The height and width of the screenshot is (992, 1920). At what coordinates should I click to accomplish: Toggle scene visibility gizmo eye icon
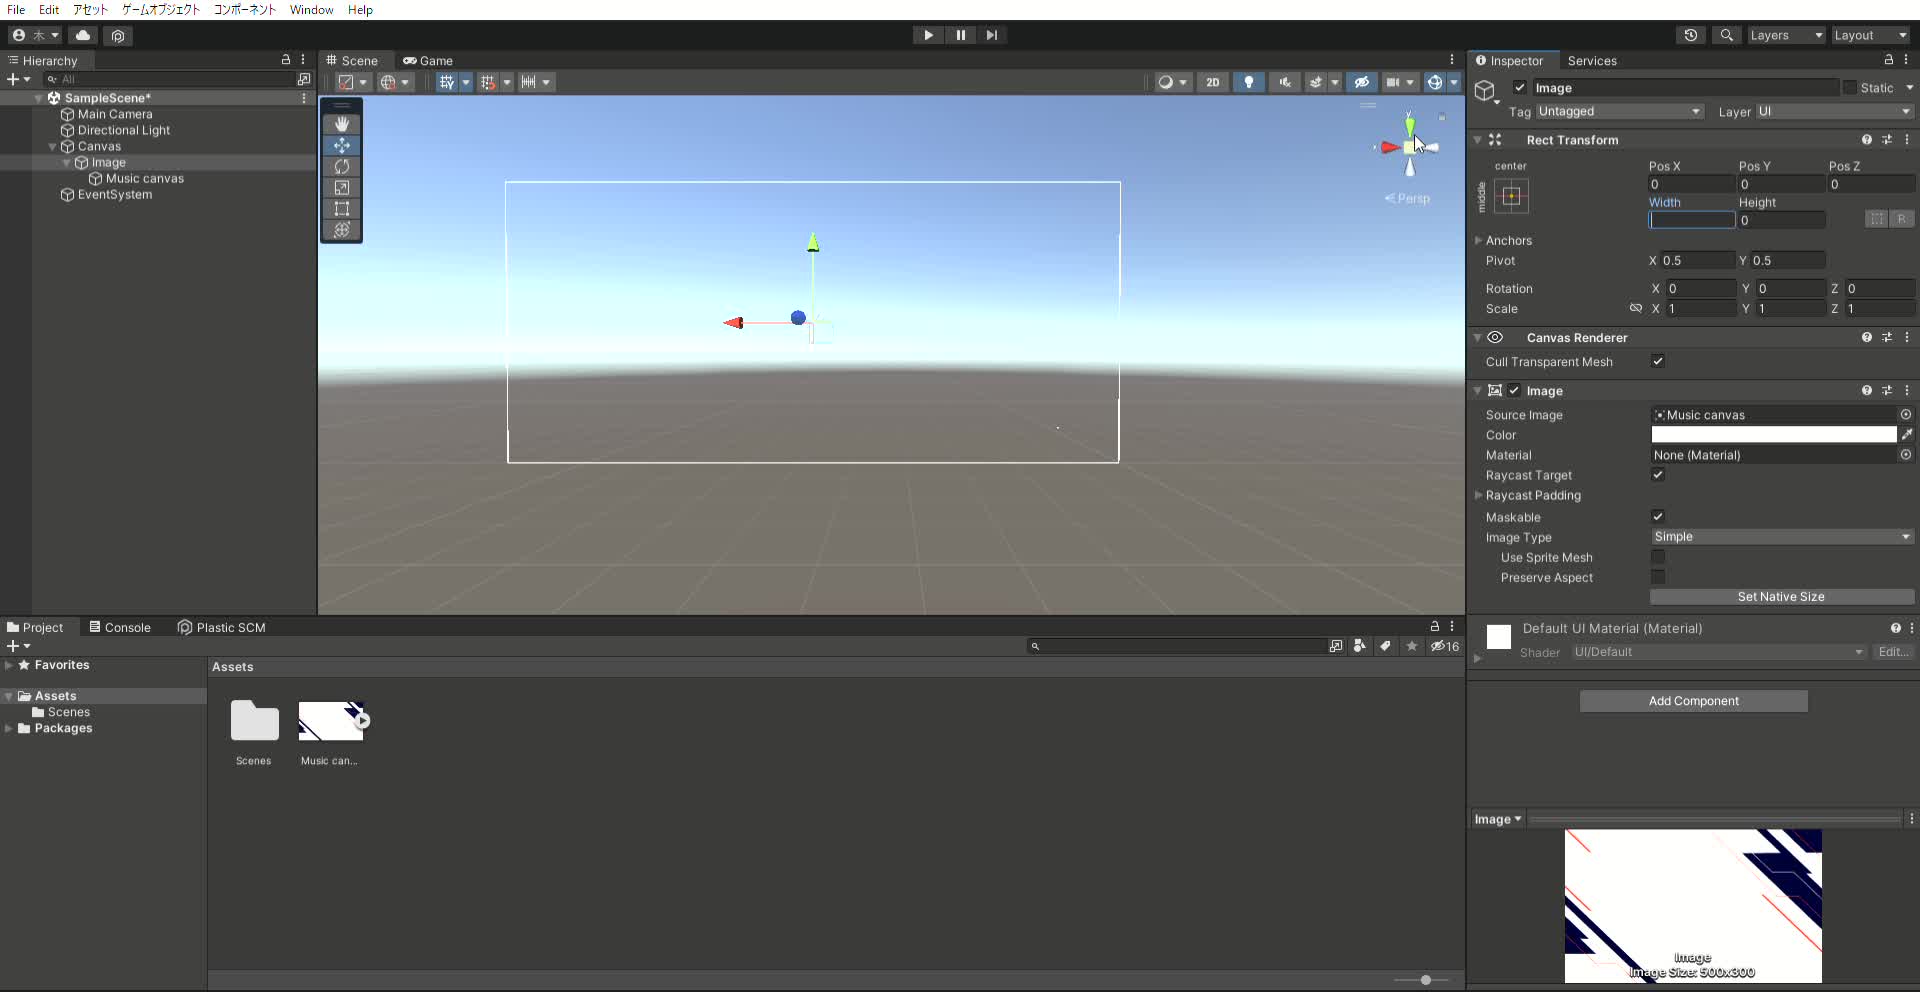(x=1362, y=82)
